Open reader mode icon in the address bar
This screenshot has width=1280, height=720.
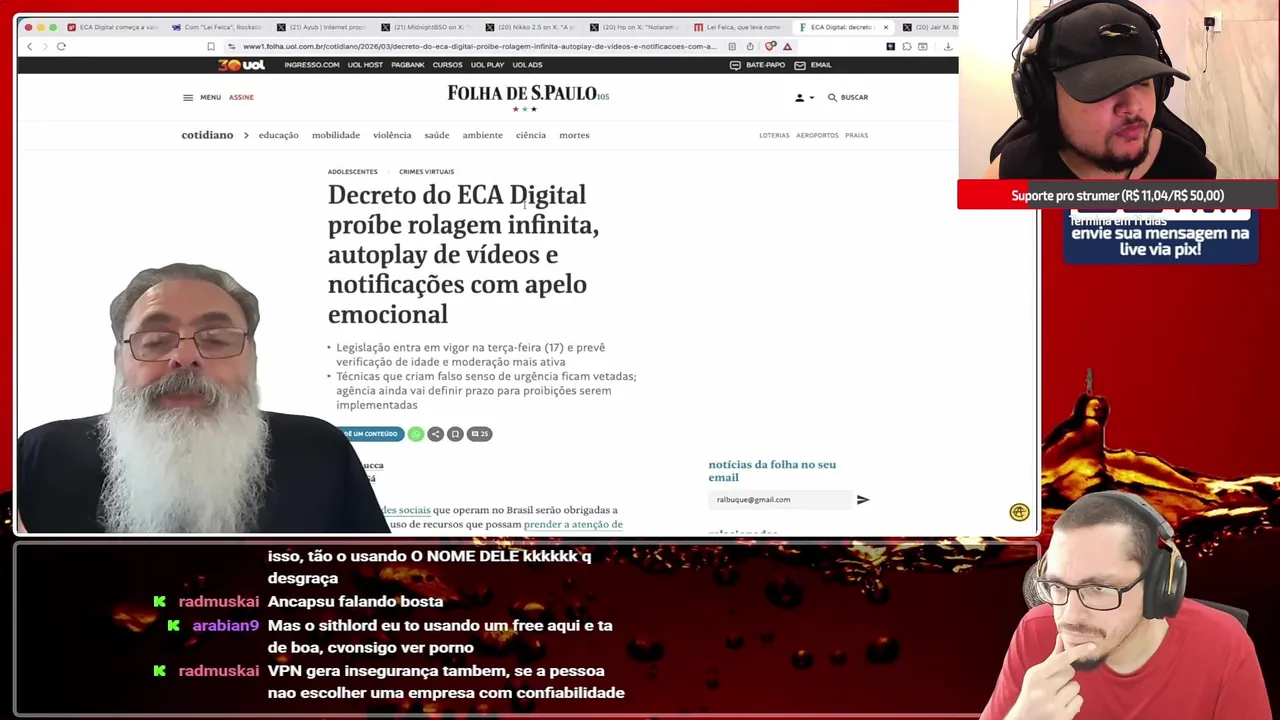click(x=732, y=46)
